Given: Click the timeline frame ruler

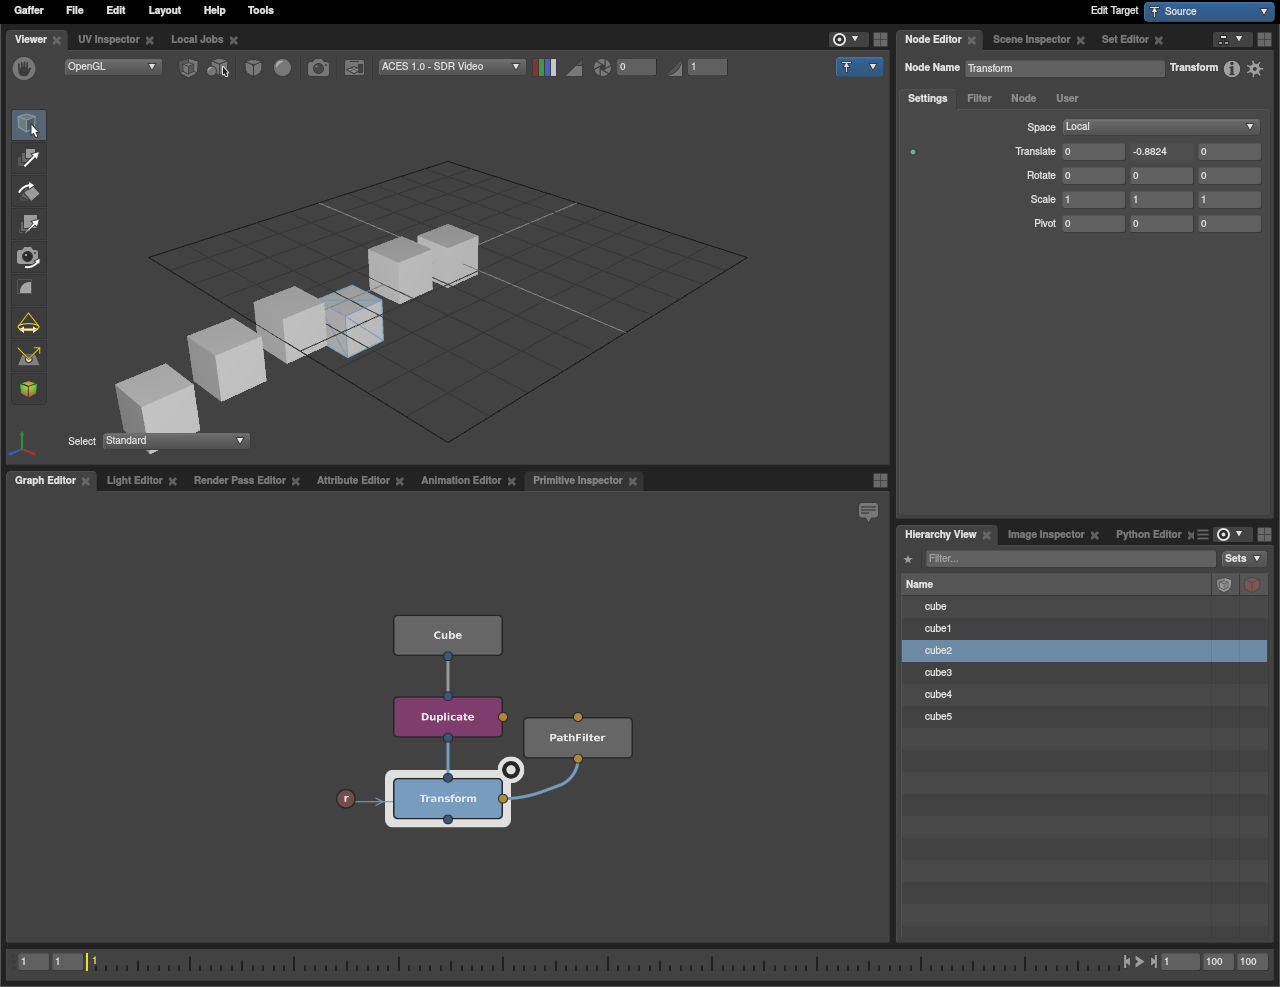Looking at the screenshot, I should pyautogui.click(x=600, y=962).
